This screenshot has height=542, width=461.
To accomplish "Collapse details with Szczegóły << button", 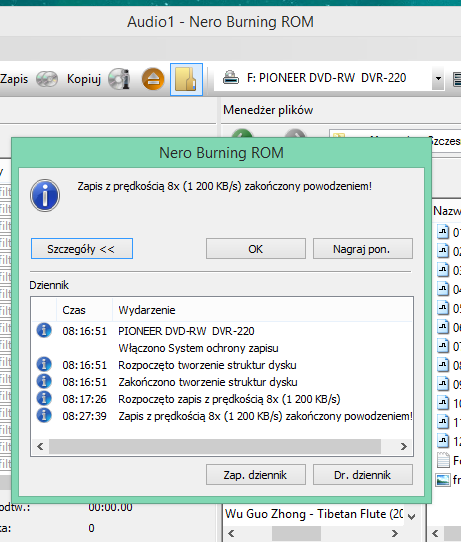I will pos(82,249).
